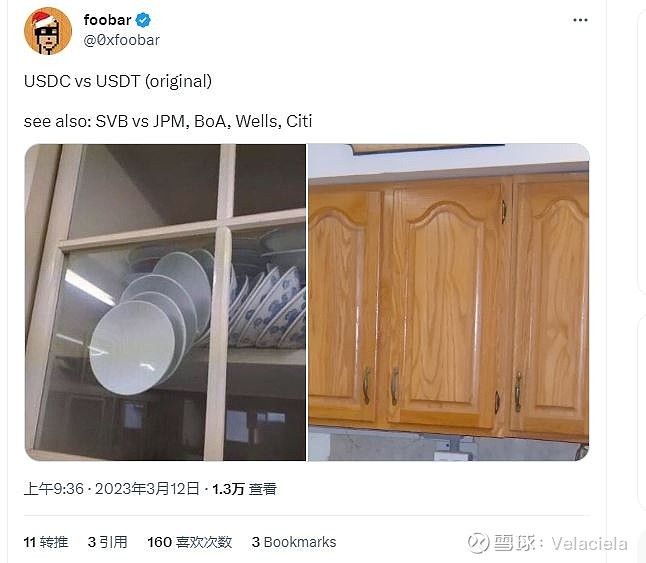This screenshot has height=563, width=646.
Task: Click the text line mentioning SVB vs JPM
Action: click(168, 121)
